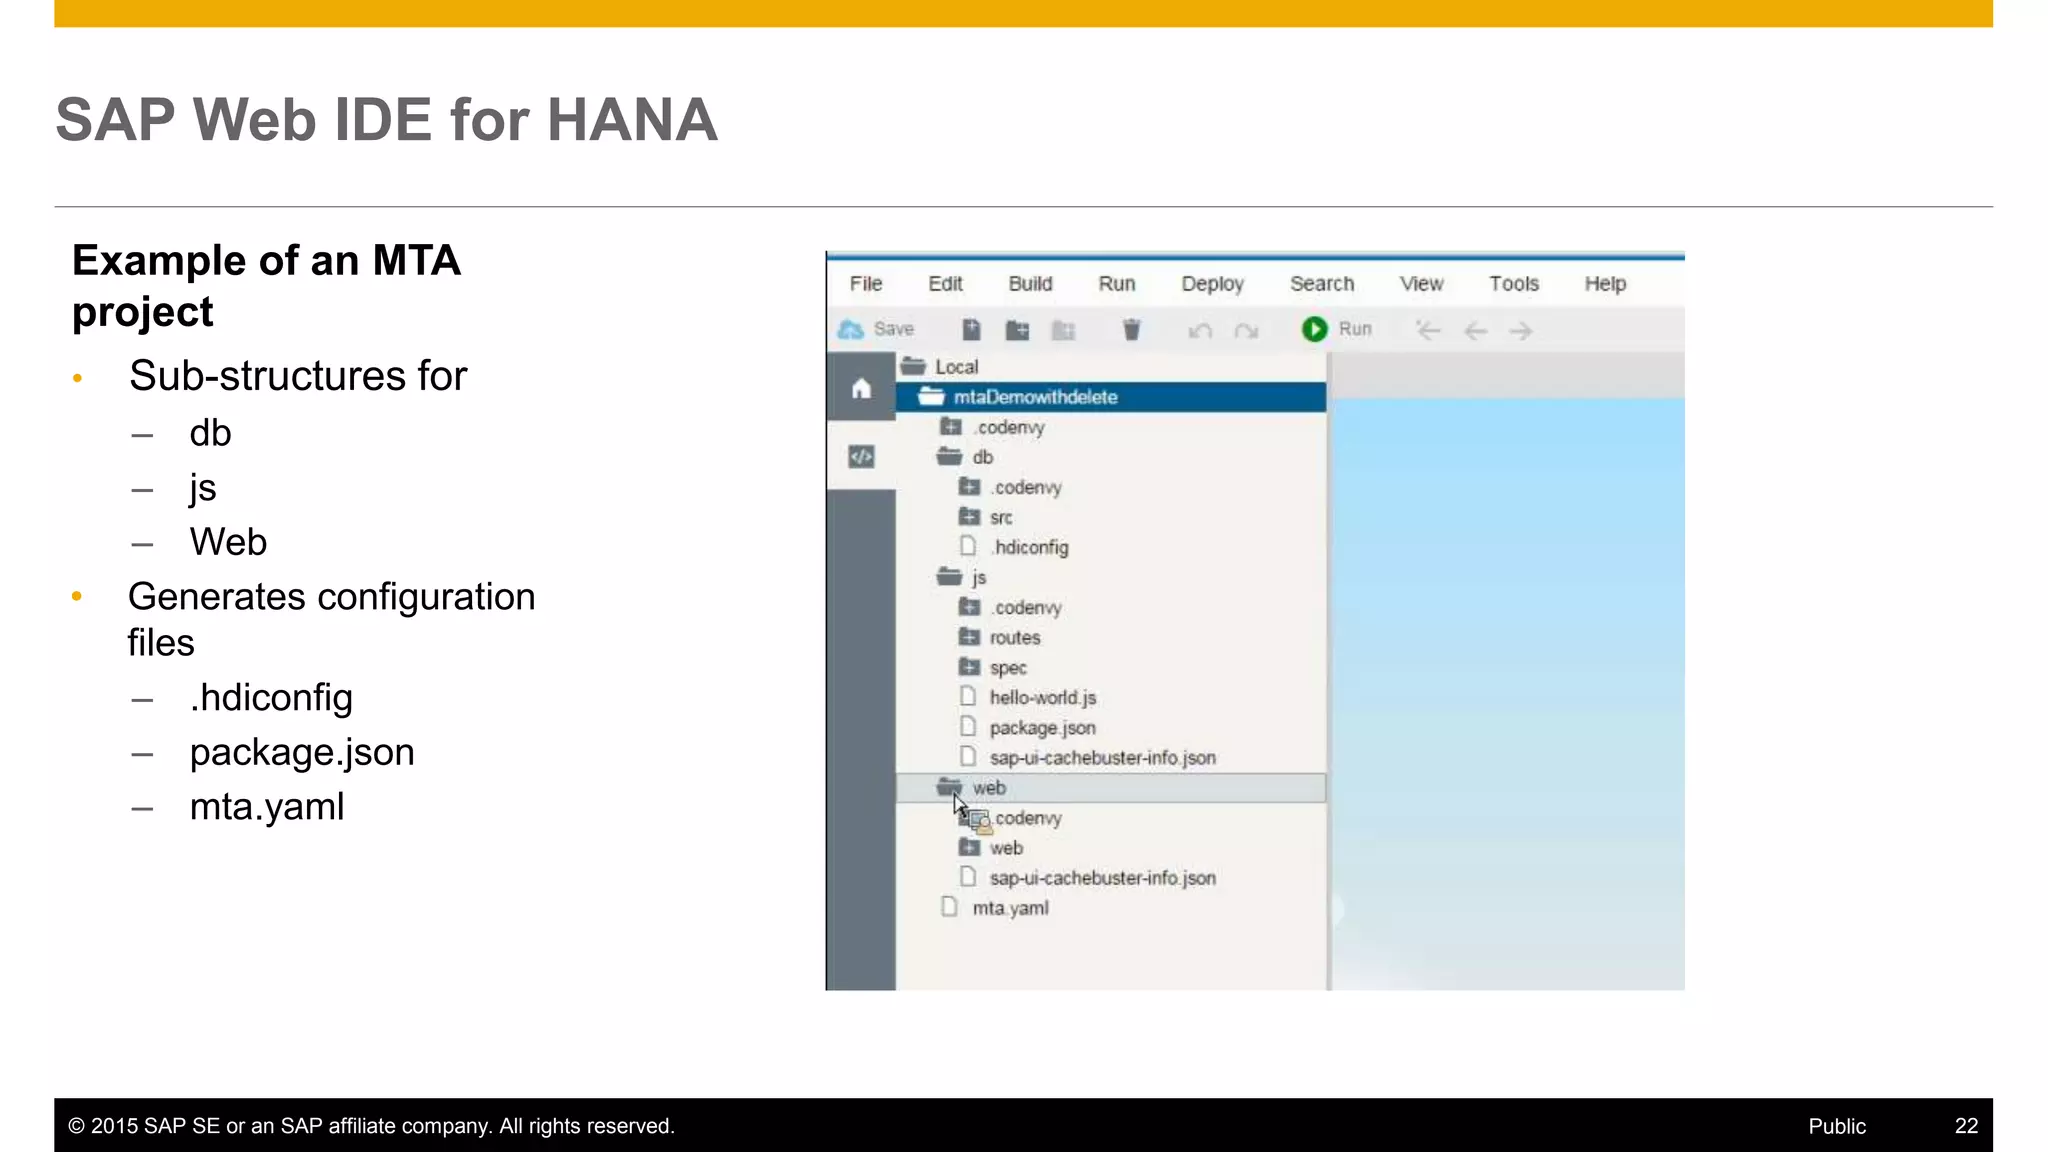The height and width of the screenshot is (1152, 2048).
Task: Open the Help menu
Action: (1604, 284)
